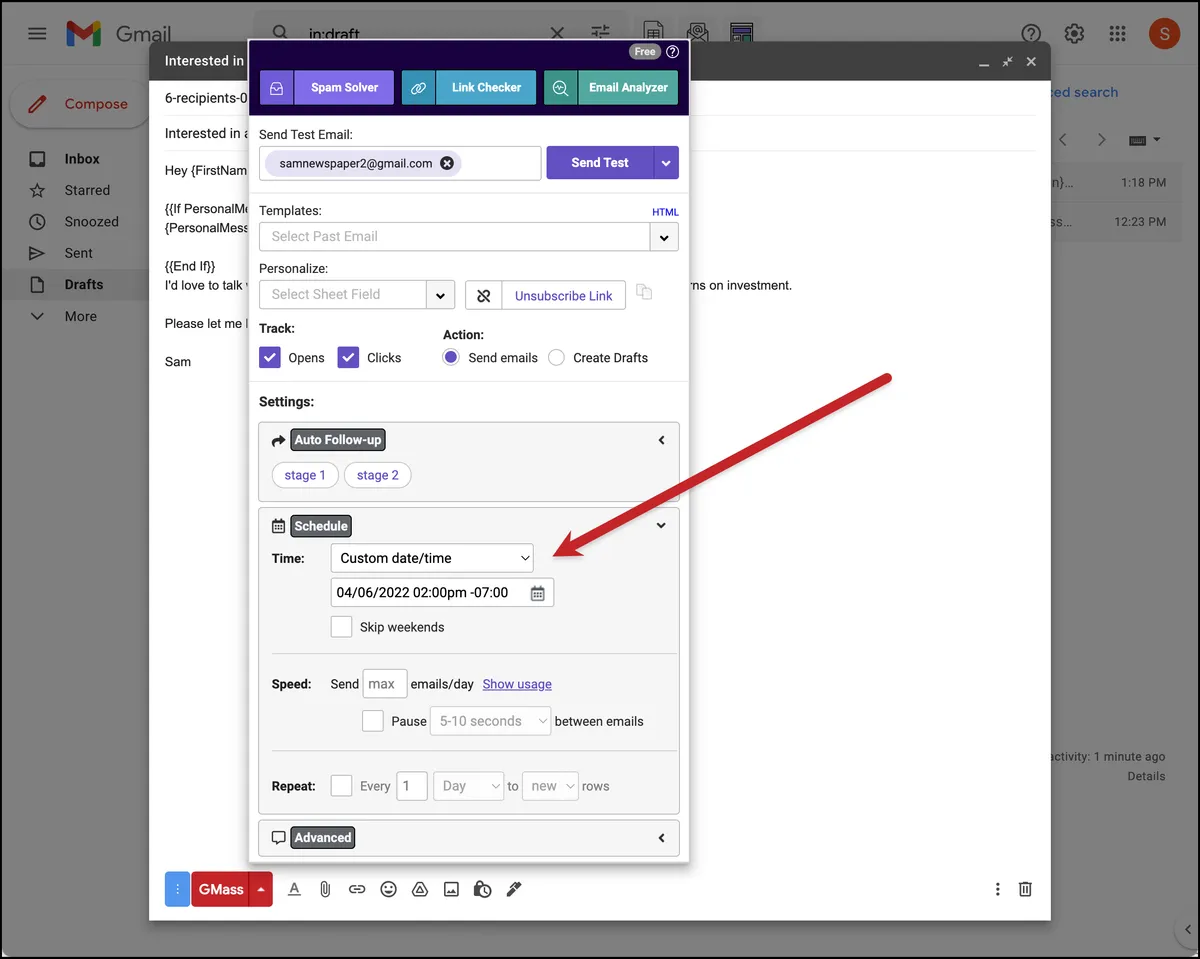Click the Google account avatar S
This screenshot has width=1200, height=959.
click(1164, 34)
